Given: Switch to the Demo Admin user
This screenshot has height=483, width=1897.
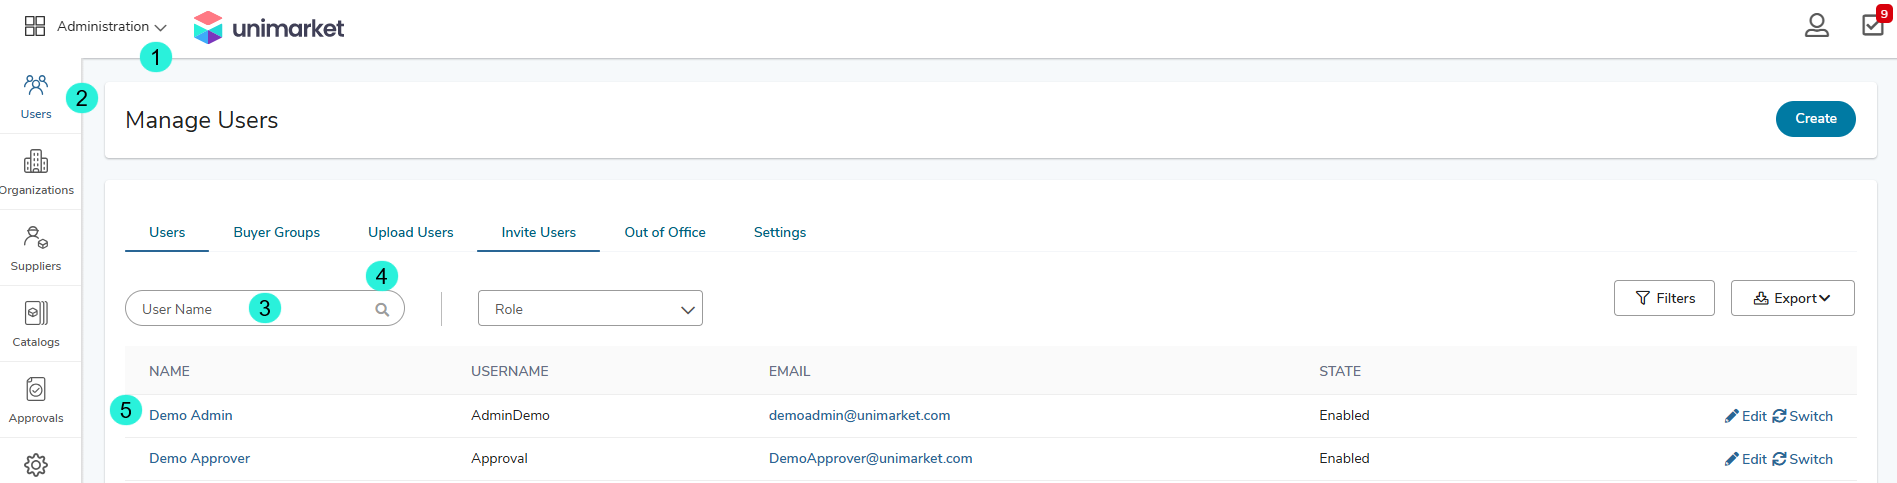Looking at the screenshot, I should pos(1802,416).
